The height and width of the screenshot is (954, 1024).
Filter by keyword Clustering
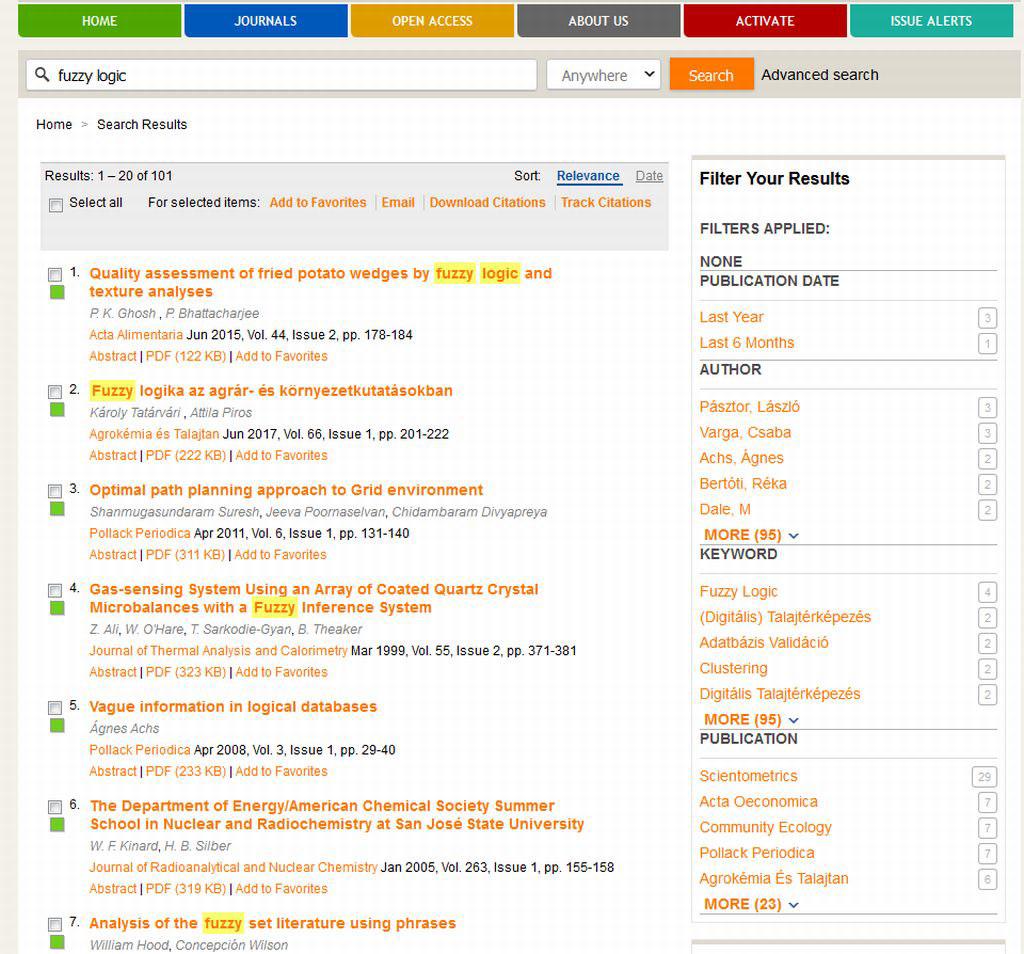733,669
